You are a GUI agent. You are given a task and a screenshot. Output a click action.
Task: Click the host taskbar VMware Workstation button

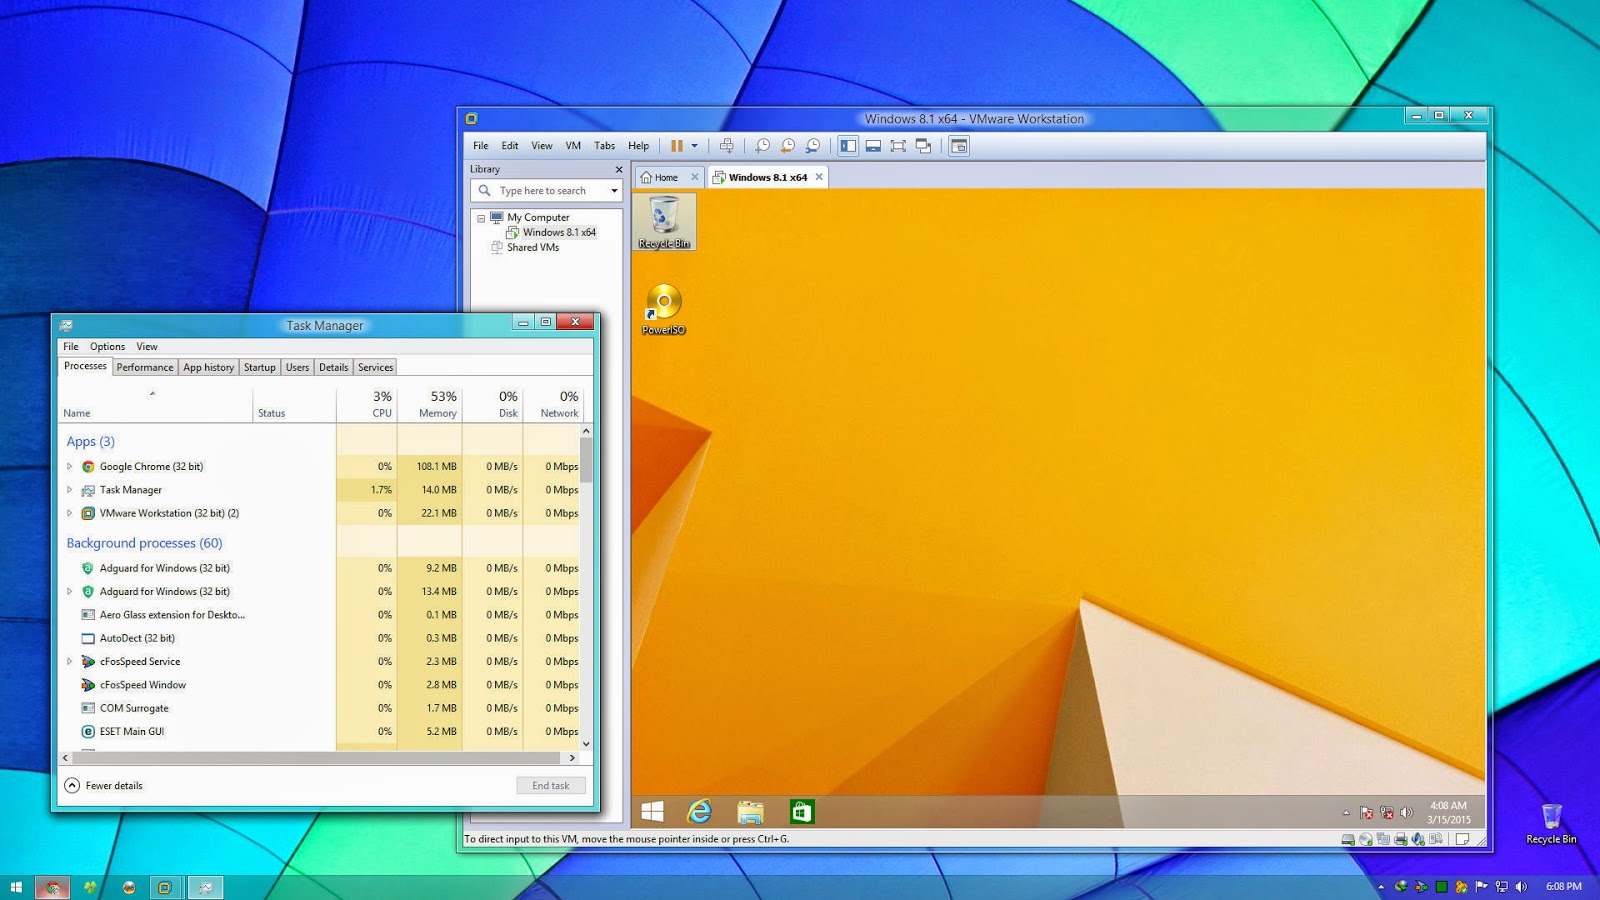pos(165,887)
